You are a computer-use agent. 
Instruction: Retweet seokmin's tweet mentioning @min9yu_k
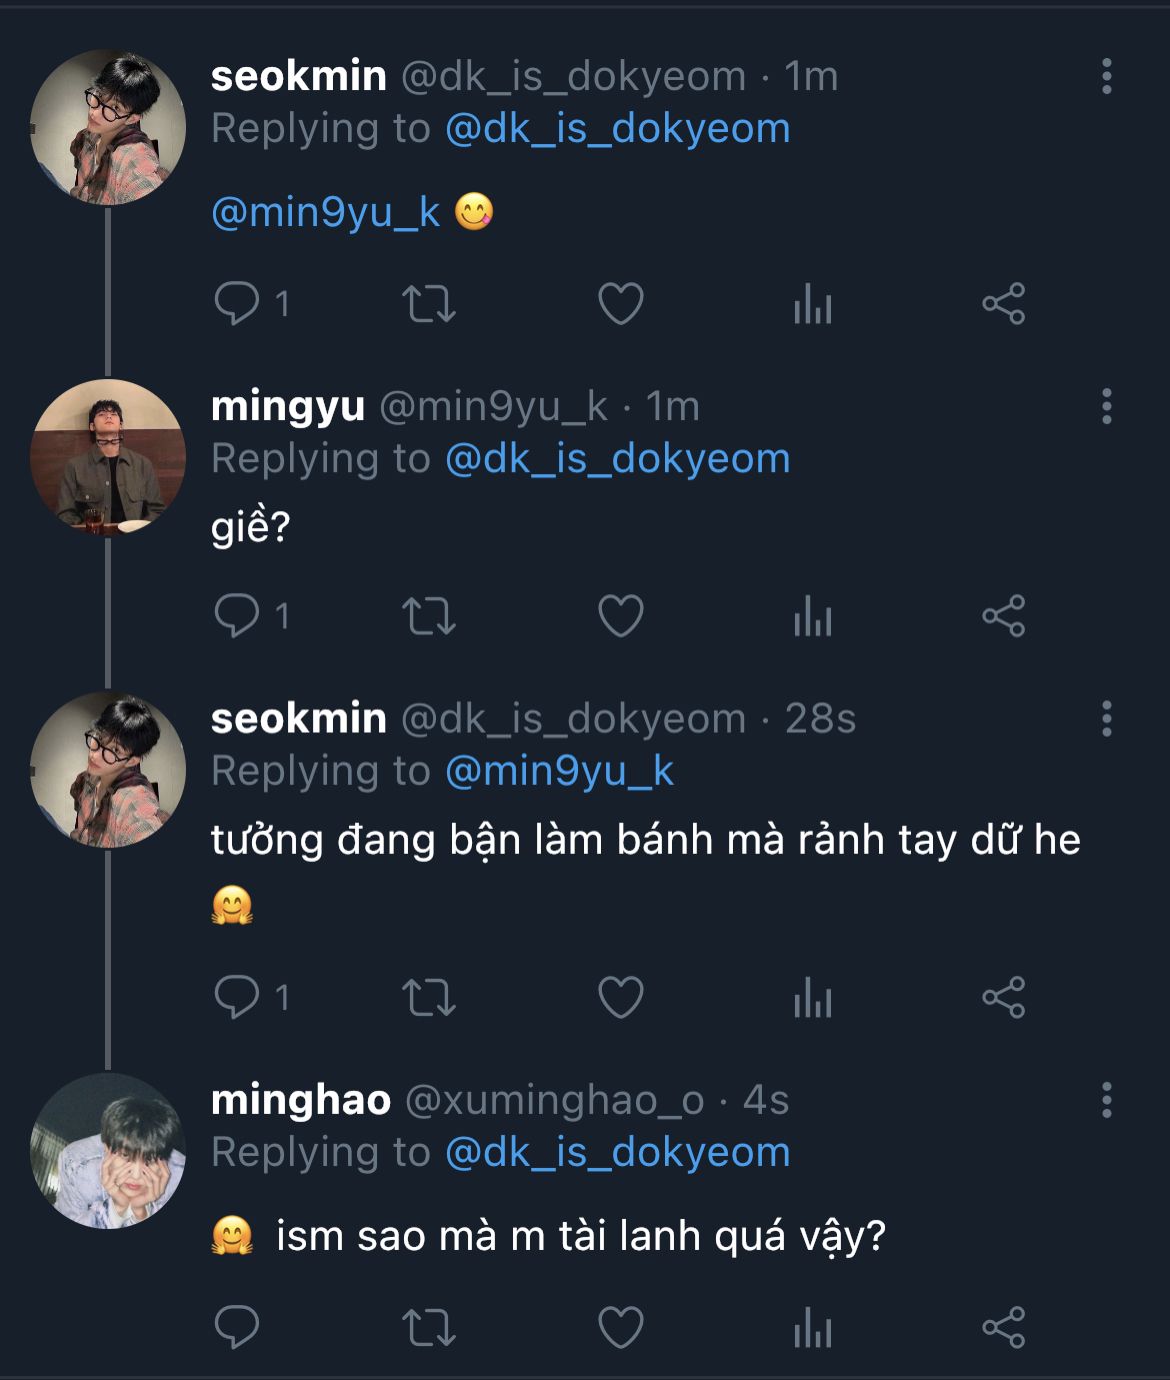(428, 303)
